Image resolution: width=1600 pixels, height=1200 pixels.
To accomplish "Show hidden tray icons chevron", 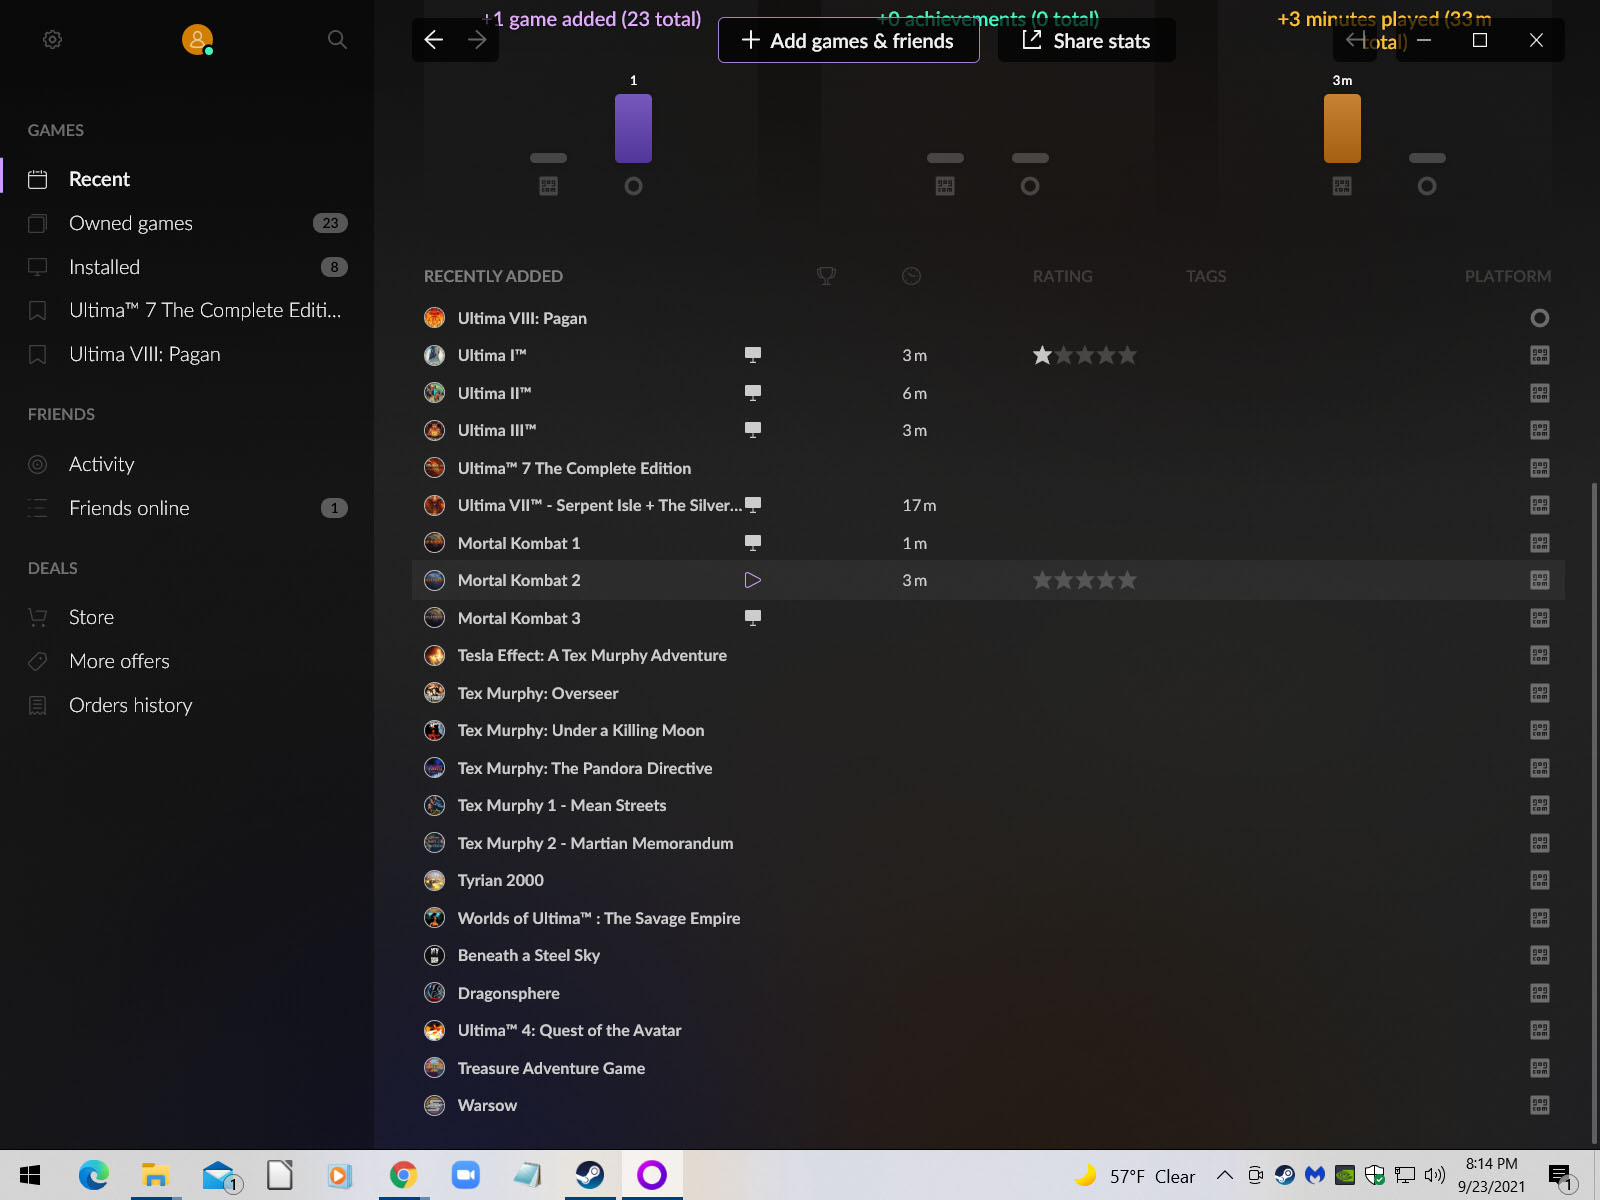I will pos(1224,1175).
